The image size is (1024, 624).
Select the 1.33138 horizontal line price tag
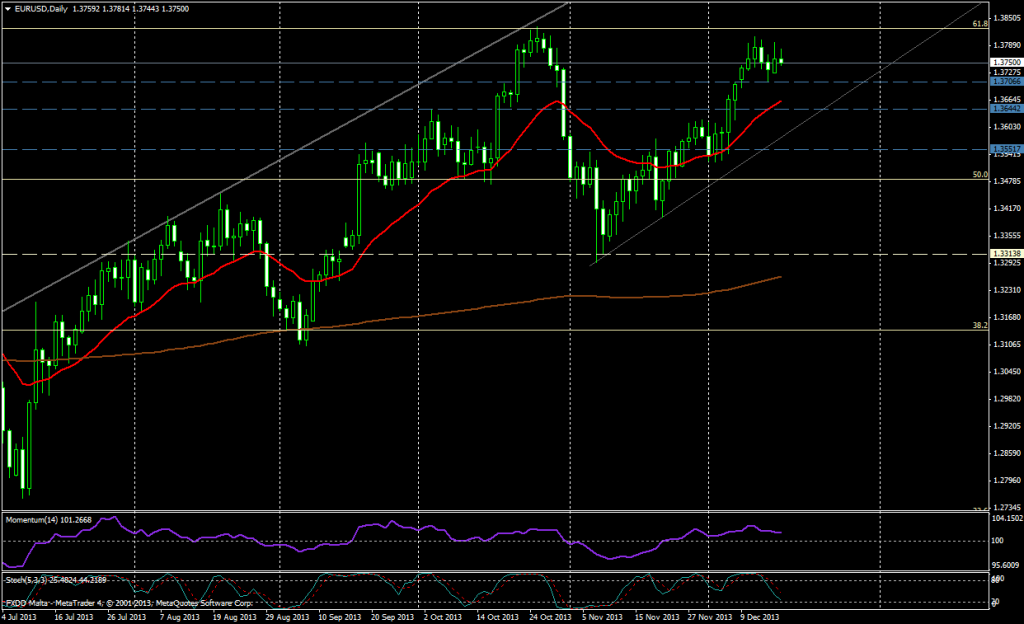pyautogui.click(x=1004, y=254)
